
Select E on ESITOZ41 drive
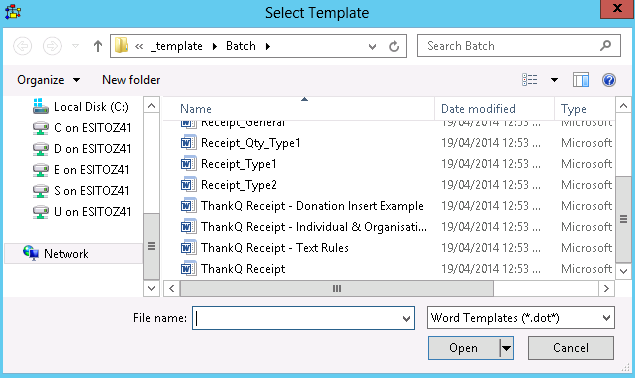(81, 170)
